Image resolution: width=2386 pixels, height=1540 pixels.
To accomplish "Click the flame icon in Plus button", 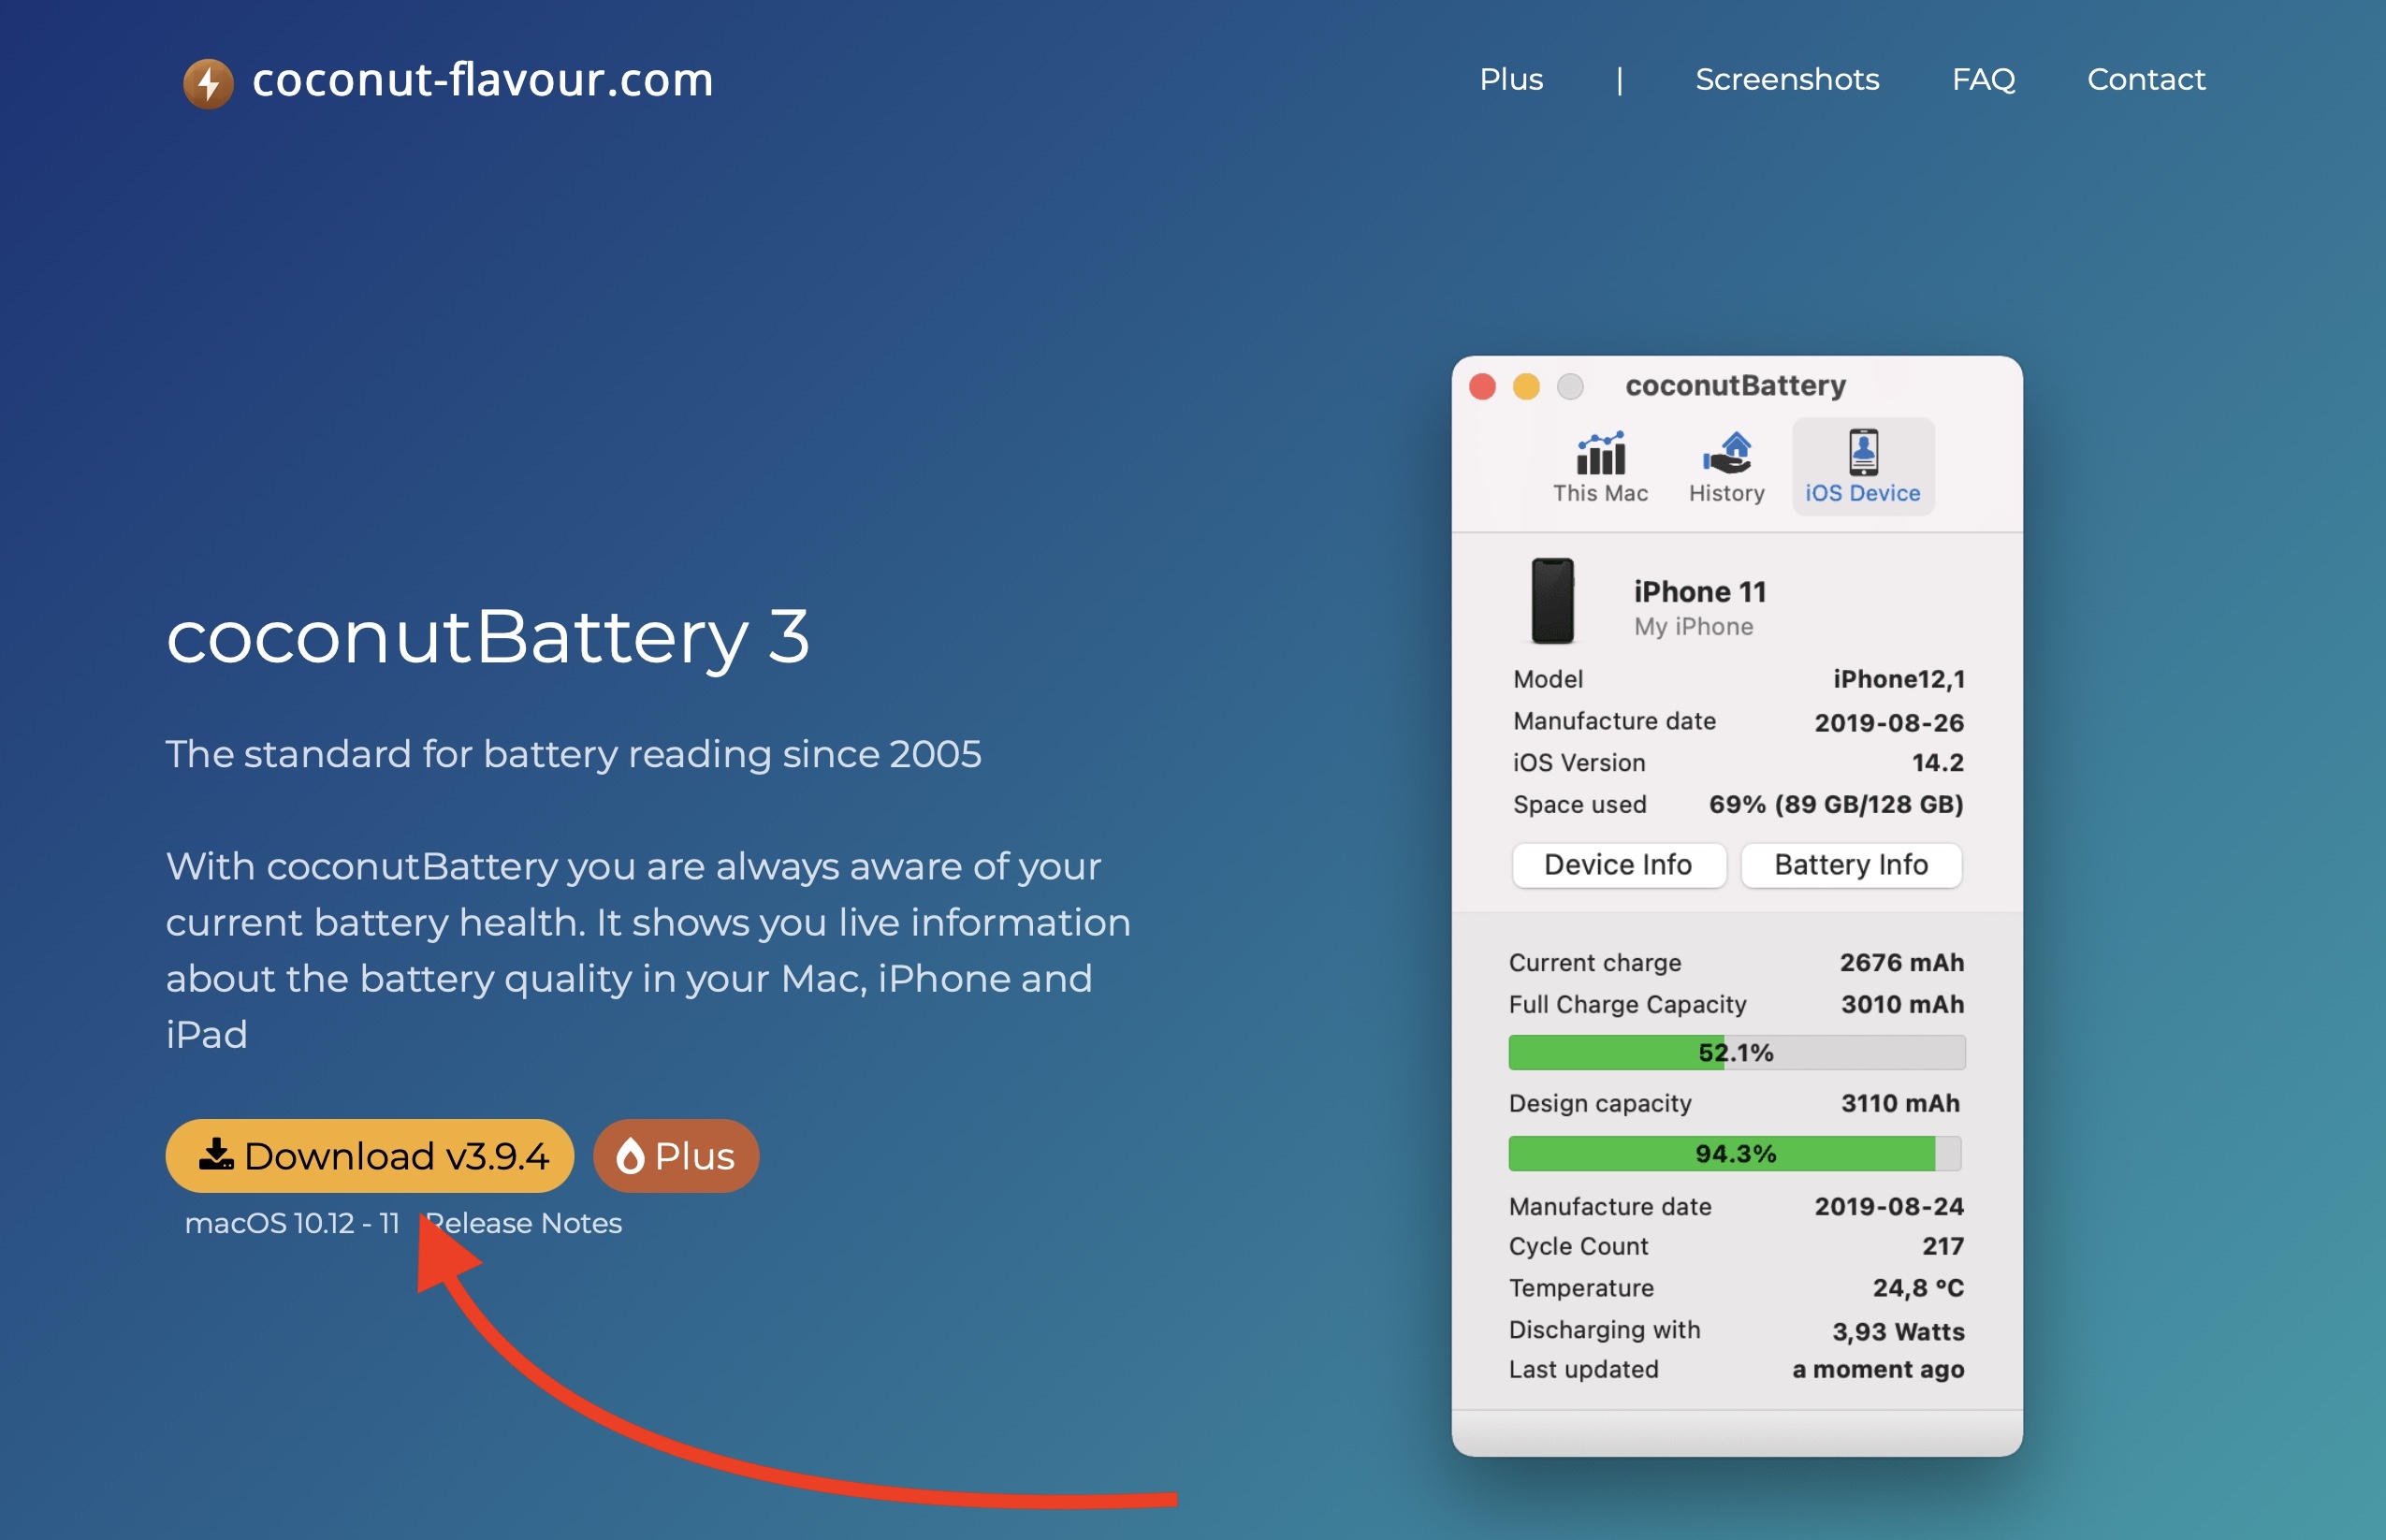I will [x=629, y=1156].
